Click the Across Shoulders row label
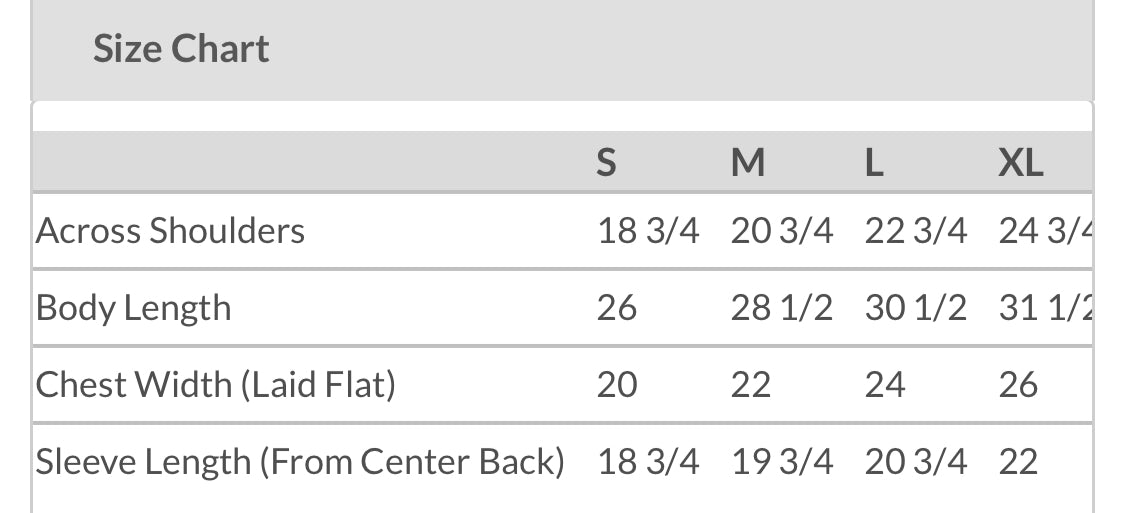Image resolution: width=1125 pixels, height=513 pixels. click(170, 231)
